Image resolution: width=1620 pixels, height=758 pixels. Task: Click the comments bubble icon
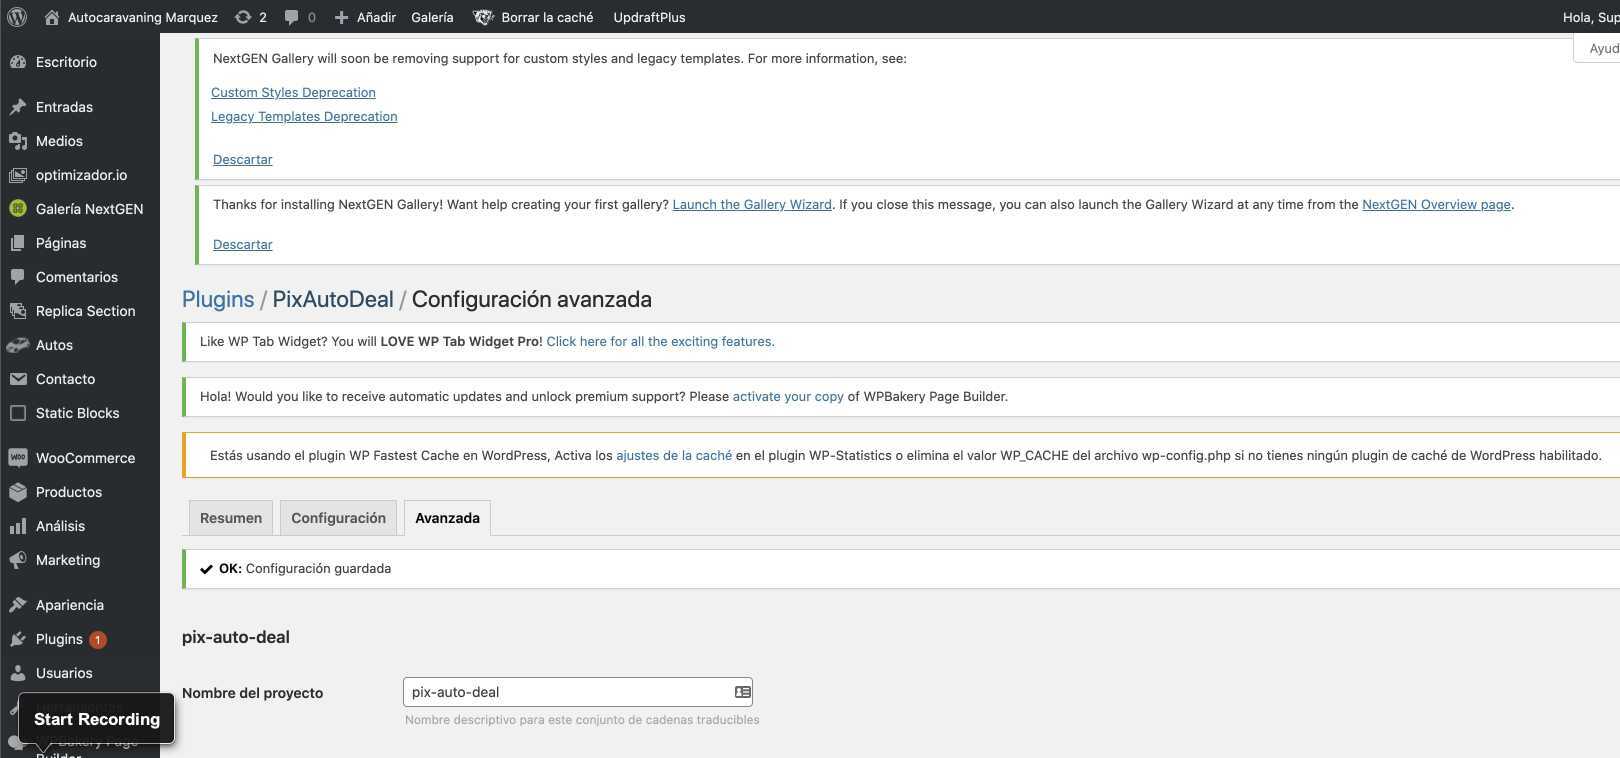(x=291, y=17)
